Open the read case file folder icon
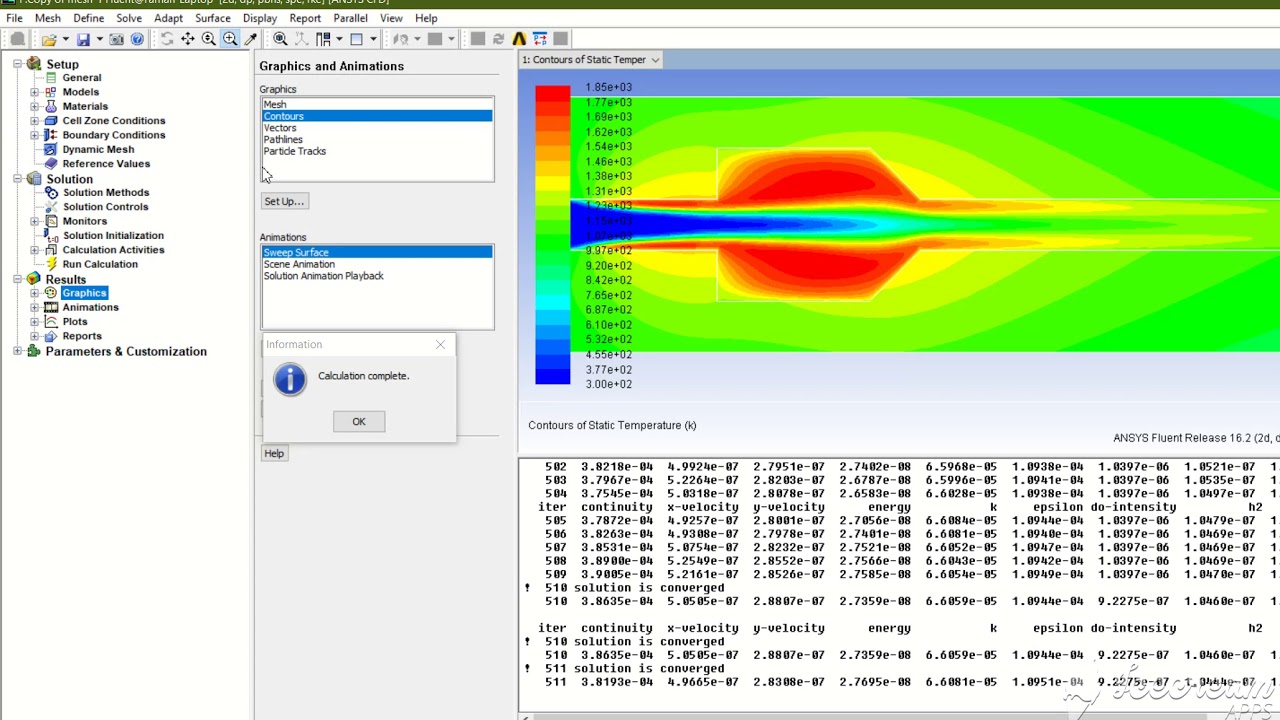This screenshot has height=720, width=1280. click(x=48, y=39)
